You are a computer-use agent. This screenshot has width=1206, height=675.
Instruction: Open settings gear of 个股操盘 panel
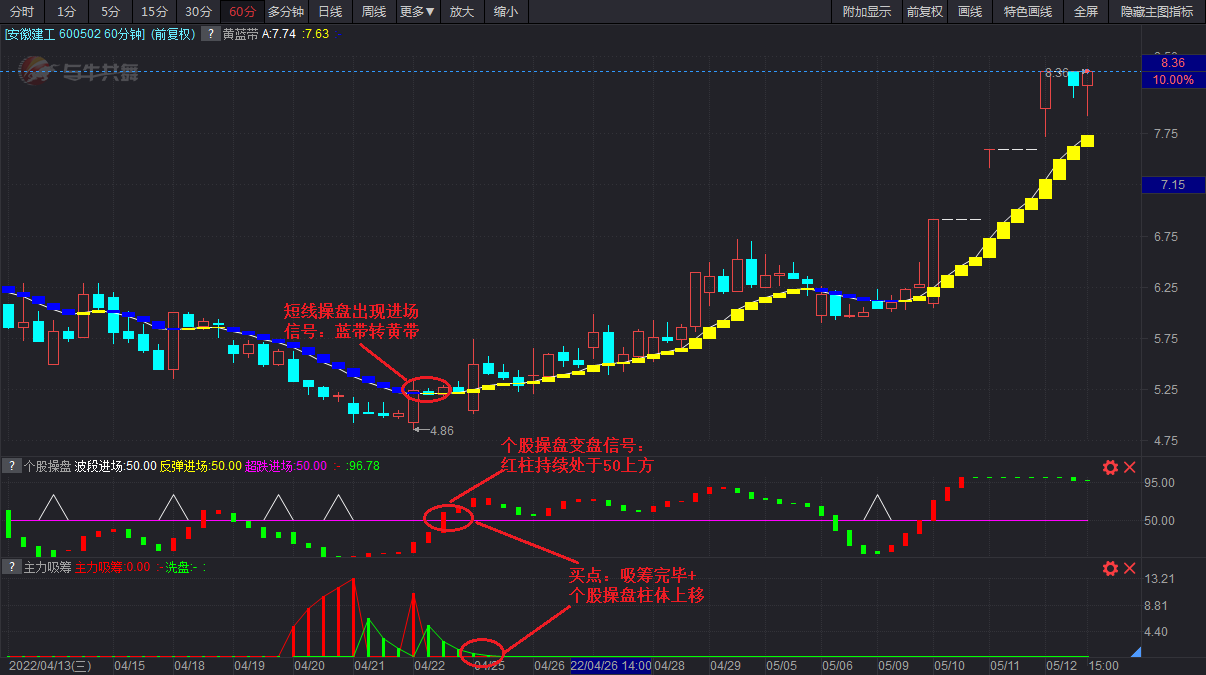pos(1110,467)
